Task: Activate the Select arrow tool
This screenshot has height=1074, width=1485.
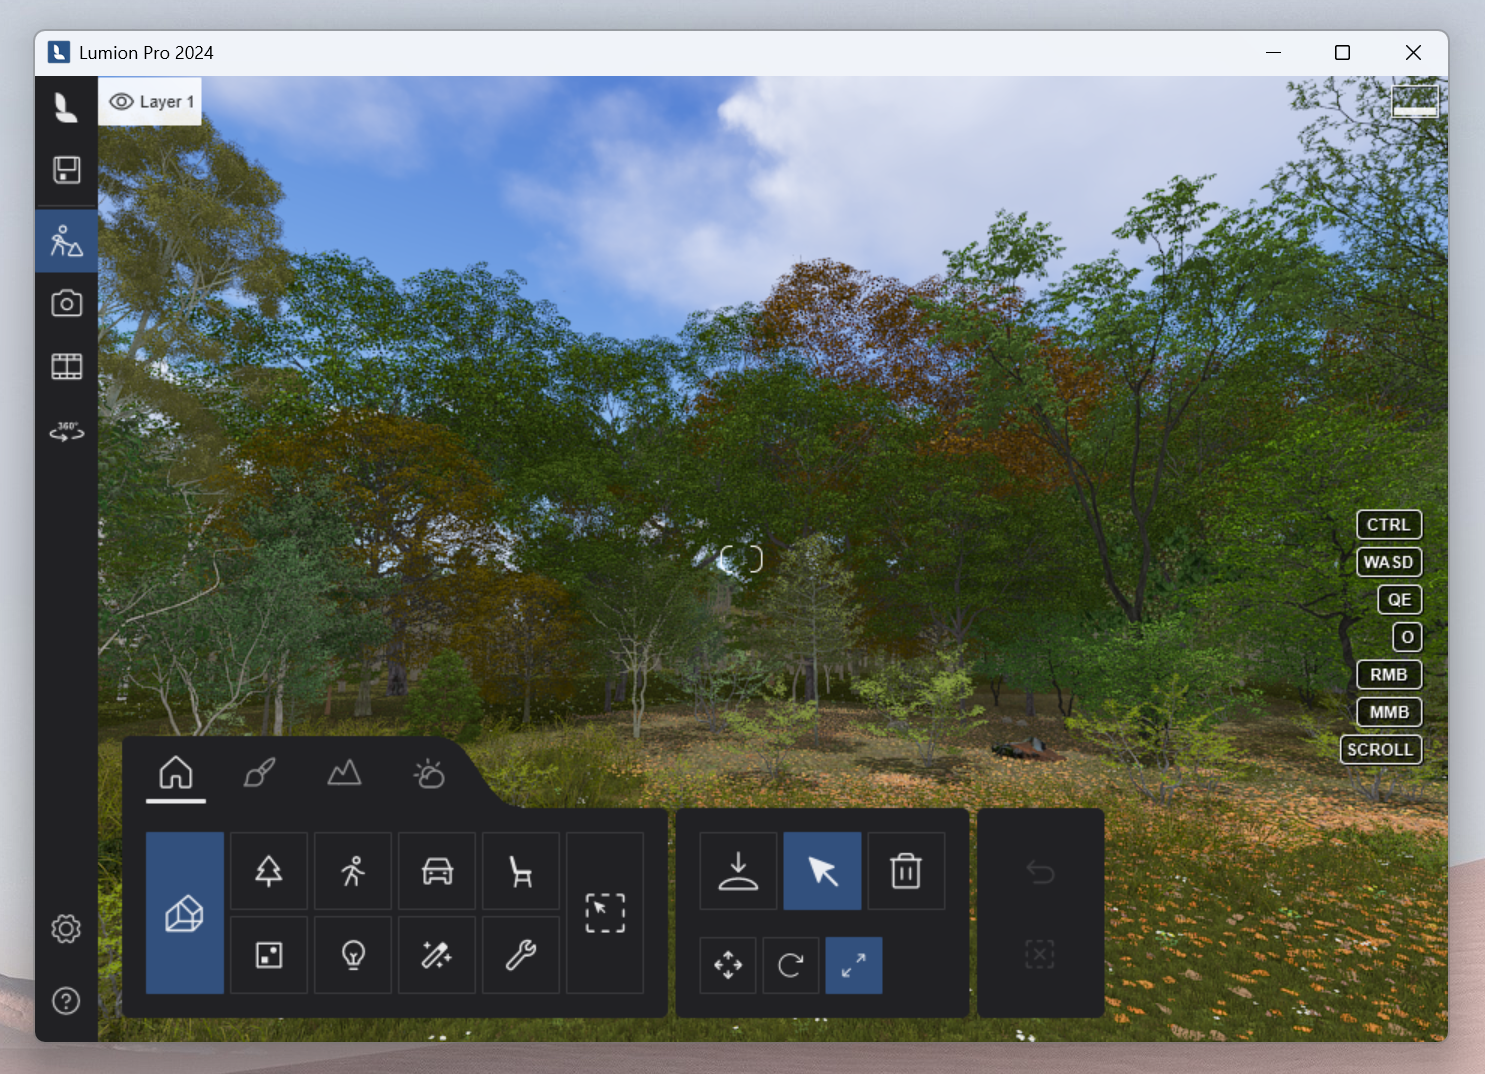Action: tap(822, 871)
